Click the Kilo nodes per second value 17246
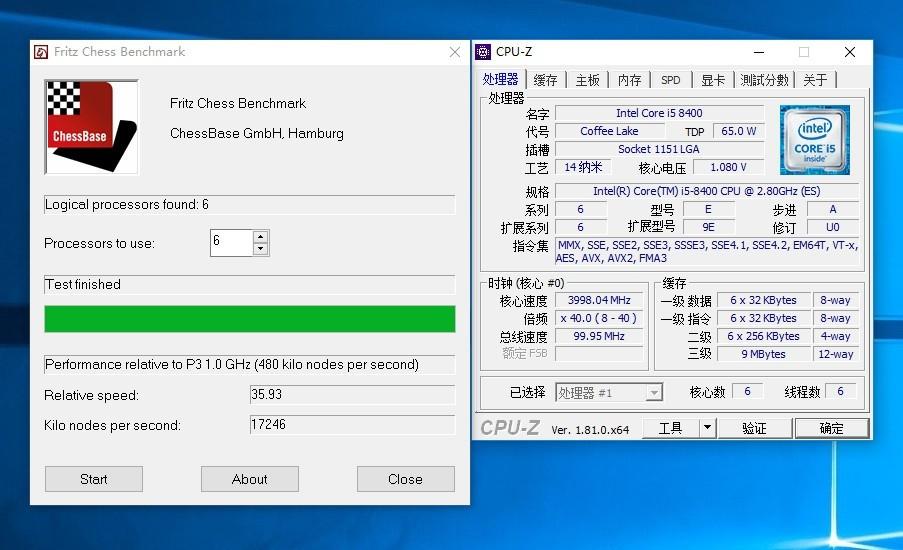This screenshot has height=550, width=903. click(x=352, y=424)
